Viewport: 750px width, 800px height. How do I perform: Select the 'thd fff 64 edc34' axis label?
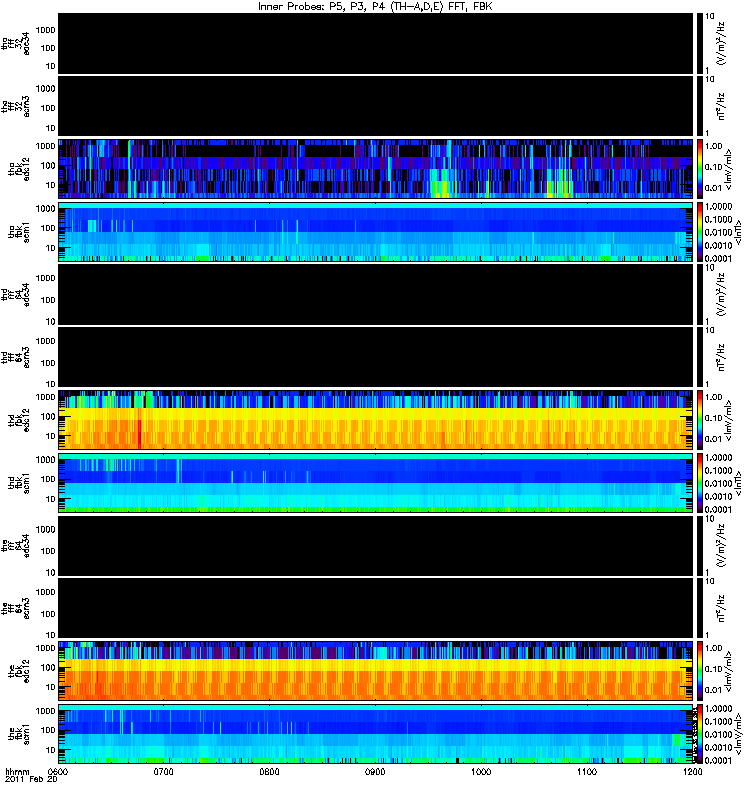pyautogui.click(x=15, y=295)
